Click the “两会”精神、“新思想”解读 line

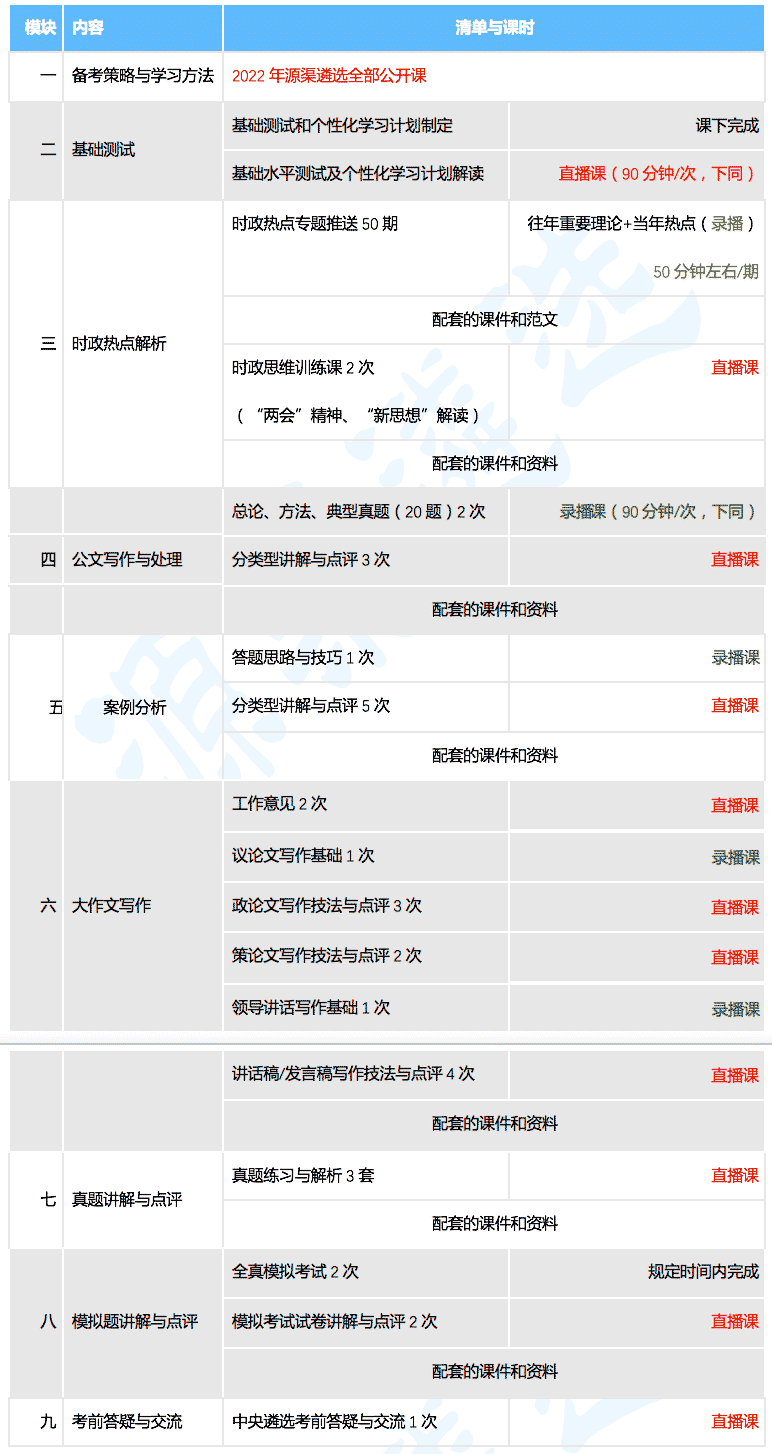pyautogui.click(x=358, y=416)
